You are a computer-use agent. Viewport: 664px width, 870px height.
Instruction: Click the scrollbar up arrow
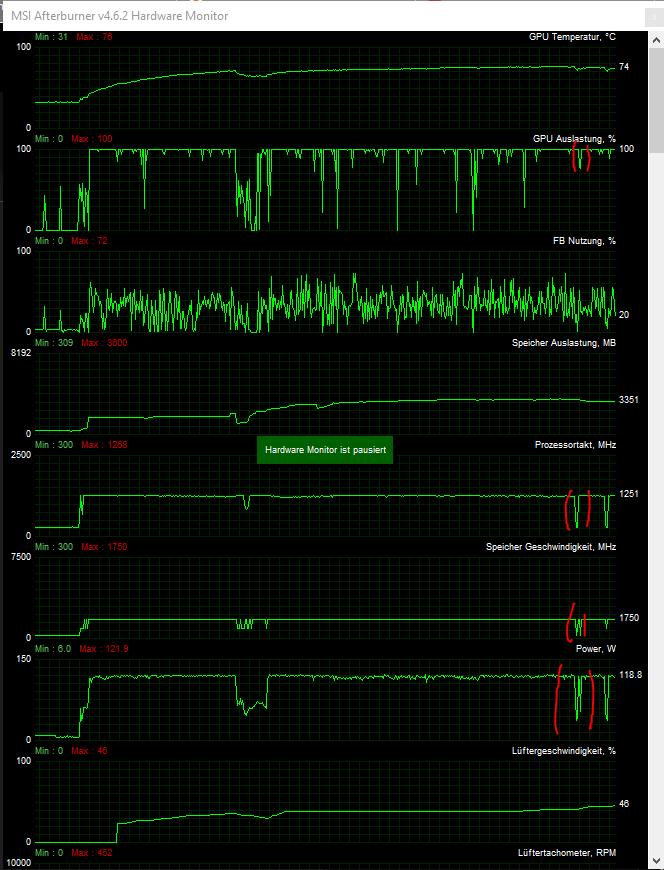[x=656, y=40]
